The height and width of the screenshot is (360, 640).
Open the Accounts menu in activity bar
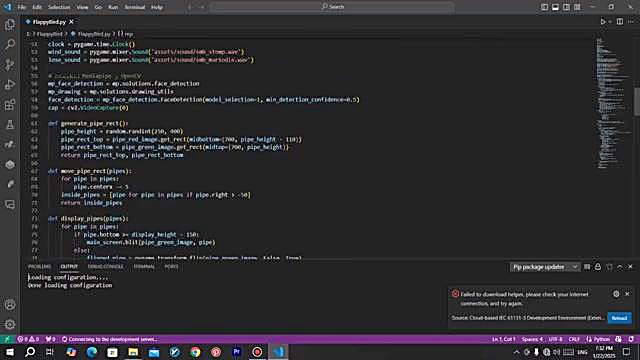[10, 304]
